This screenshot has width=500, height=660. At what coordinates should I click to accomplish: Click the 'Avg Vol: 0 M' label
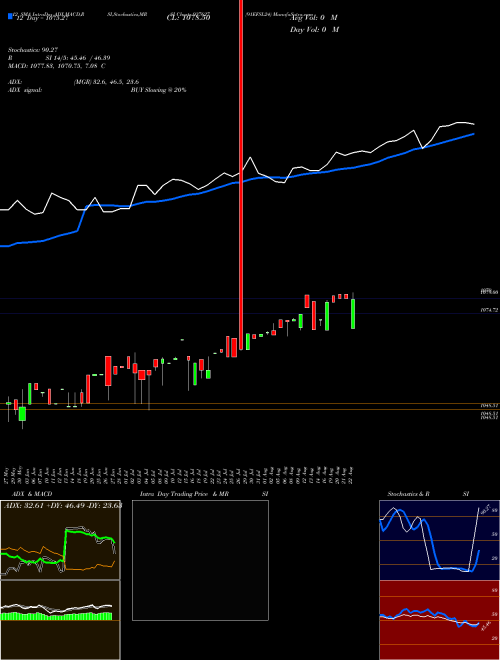pos(314,18)
